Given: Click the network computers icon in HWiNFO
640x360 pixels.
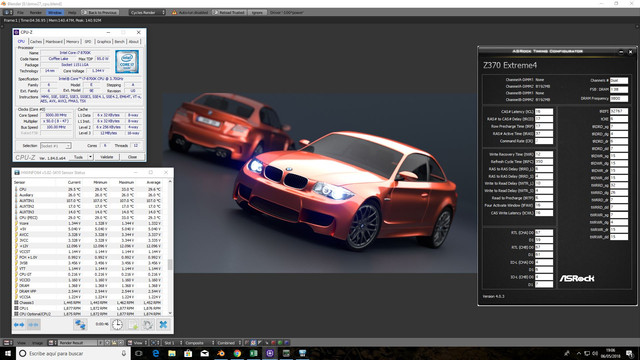Looking at the screenshot, I should [x=80, y=325].
